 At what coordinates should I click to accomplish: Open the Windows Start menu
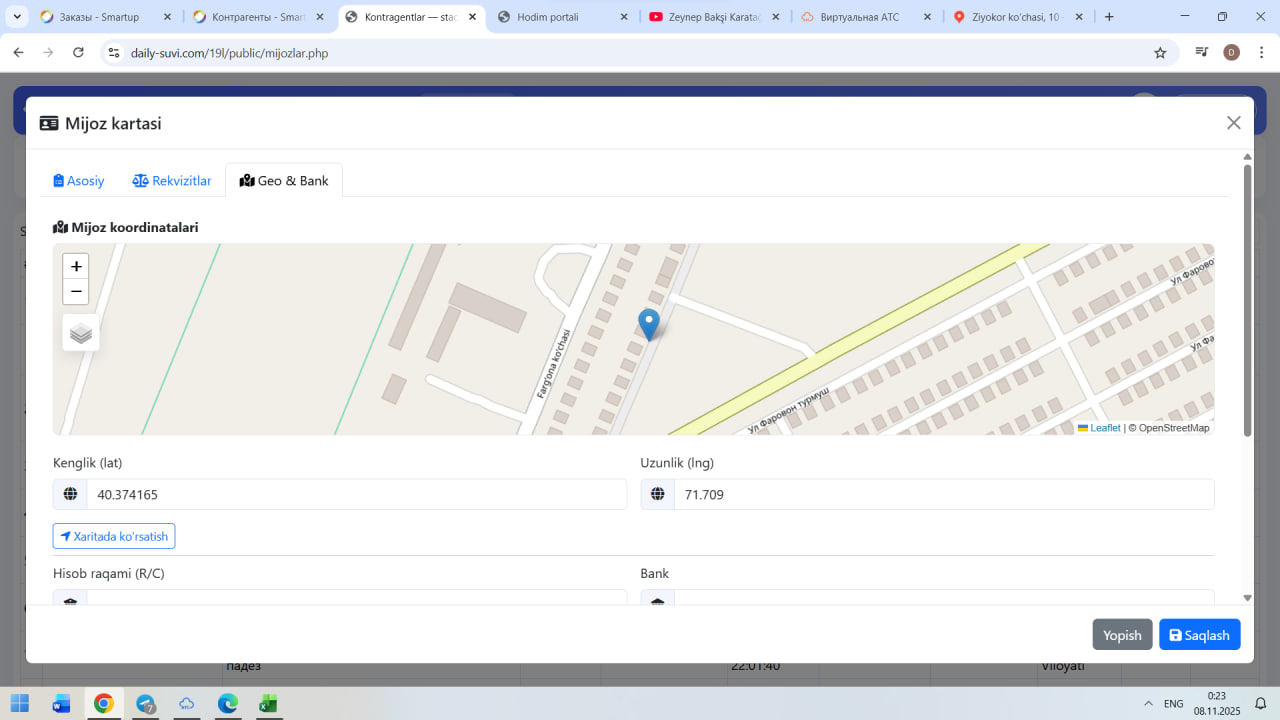(20, 704)
